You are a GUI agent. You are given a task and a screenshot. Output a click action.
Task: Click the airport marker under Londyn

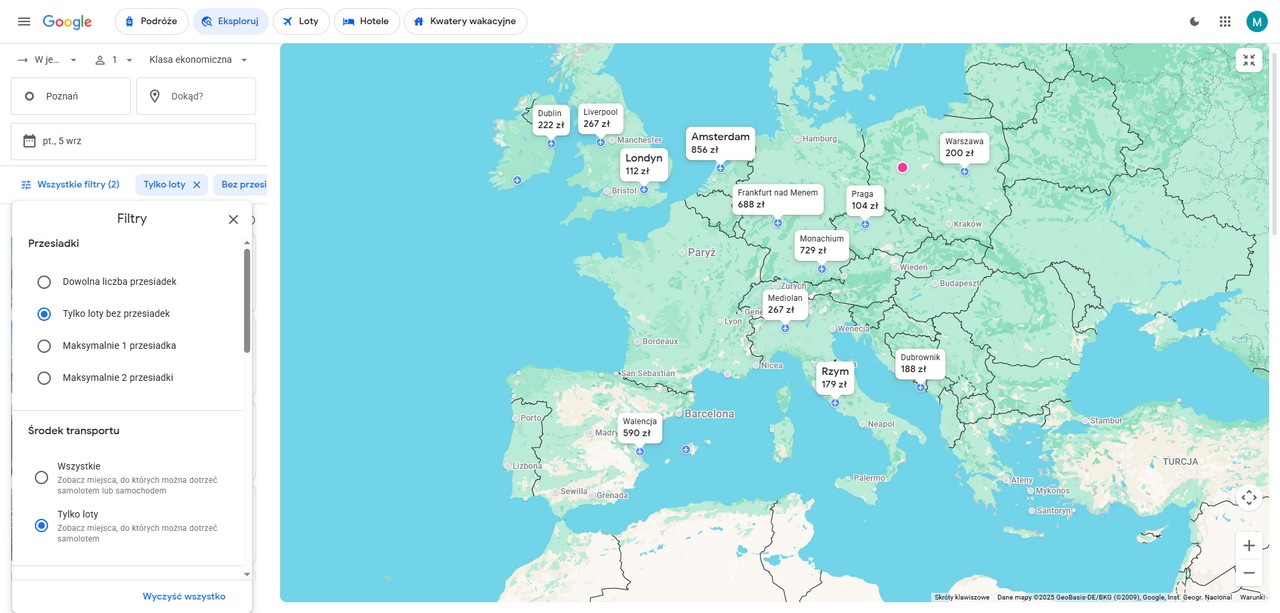pyautogui.click(x=646, y=189)
